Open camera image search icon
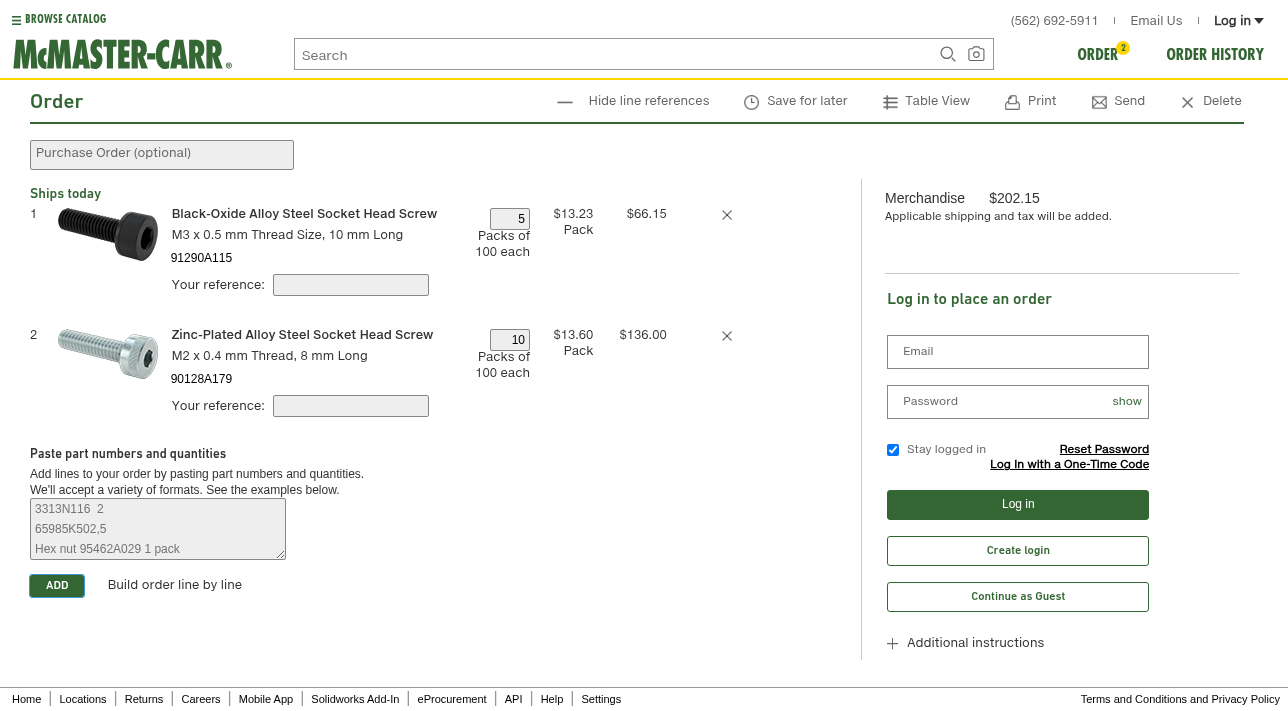The height and width of the screenshot is (711, 1288). tap(976, 55)
